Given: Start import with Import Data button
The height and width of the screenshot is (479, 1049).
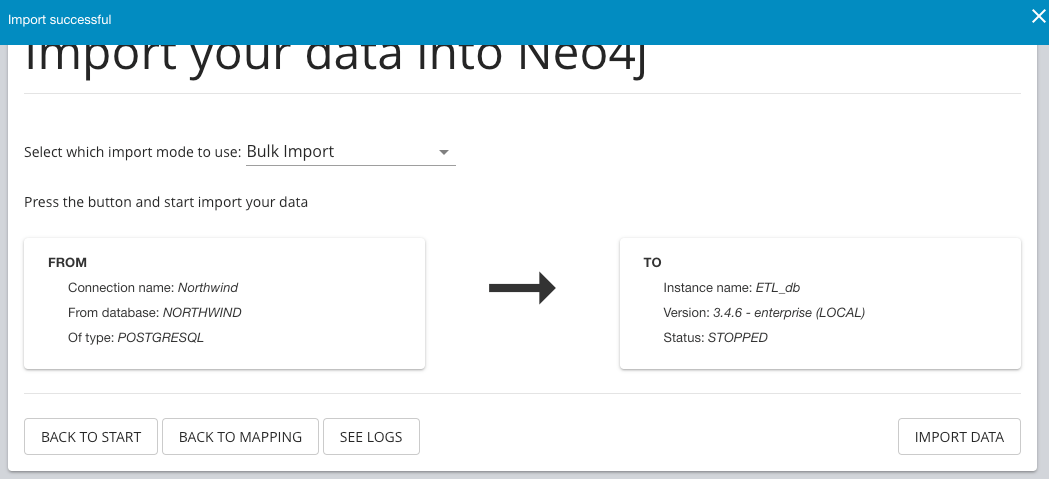Looking at the screenshot, I should point(959,437).
